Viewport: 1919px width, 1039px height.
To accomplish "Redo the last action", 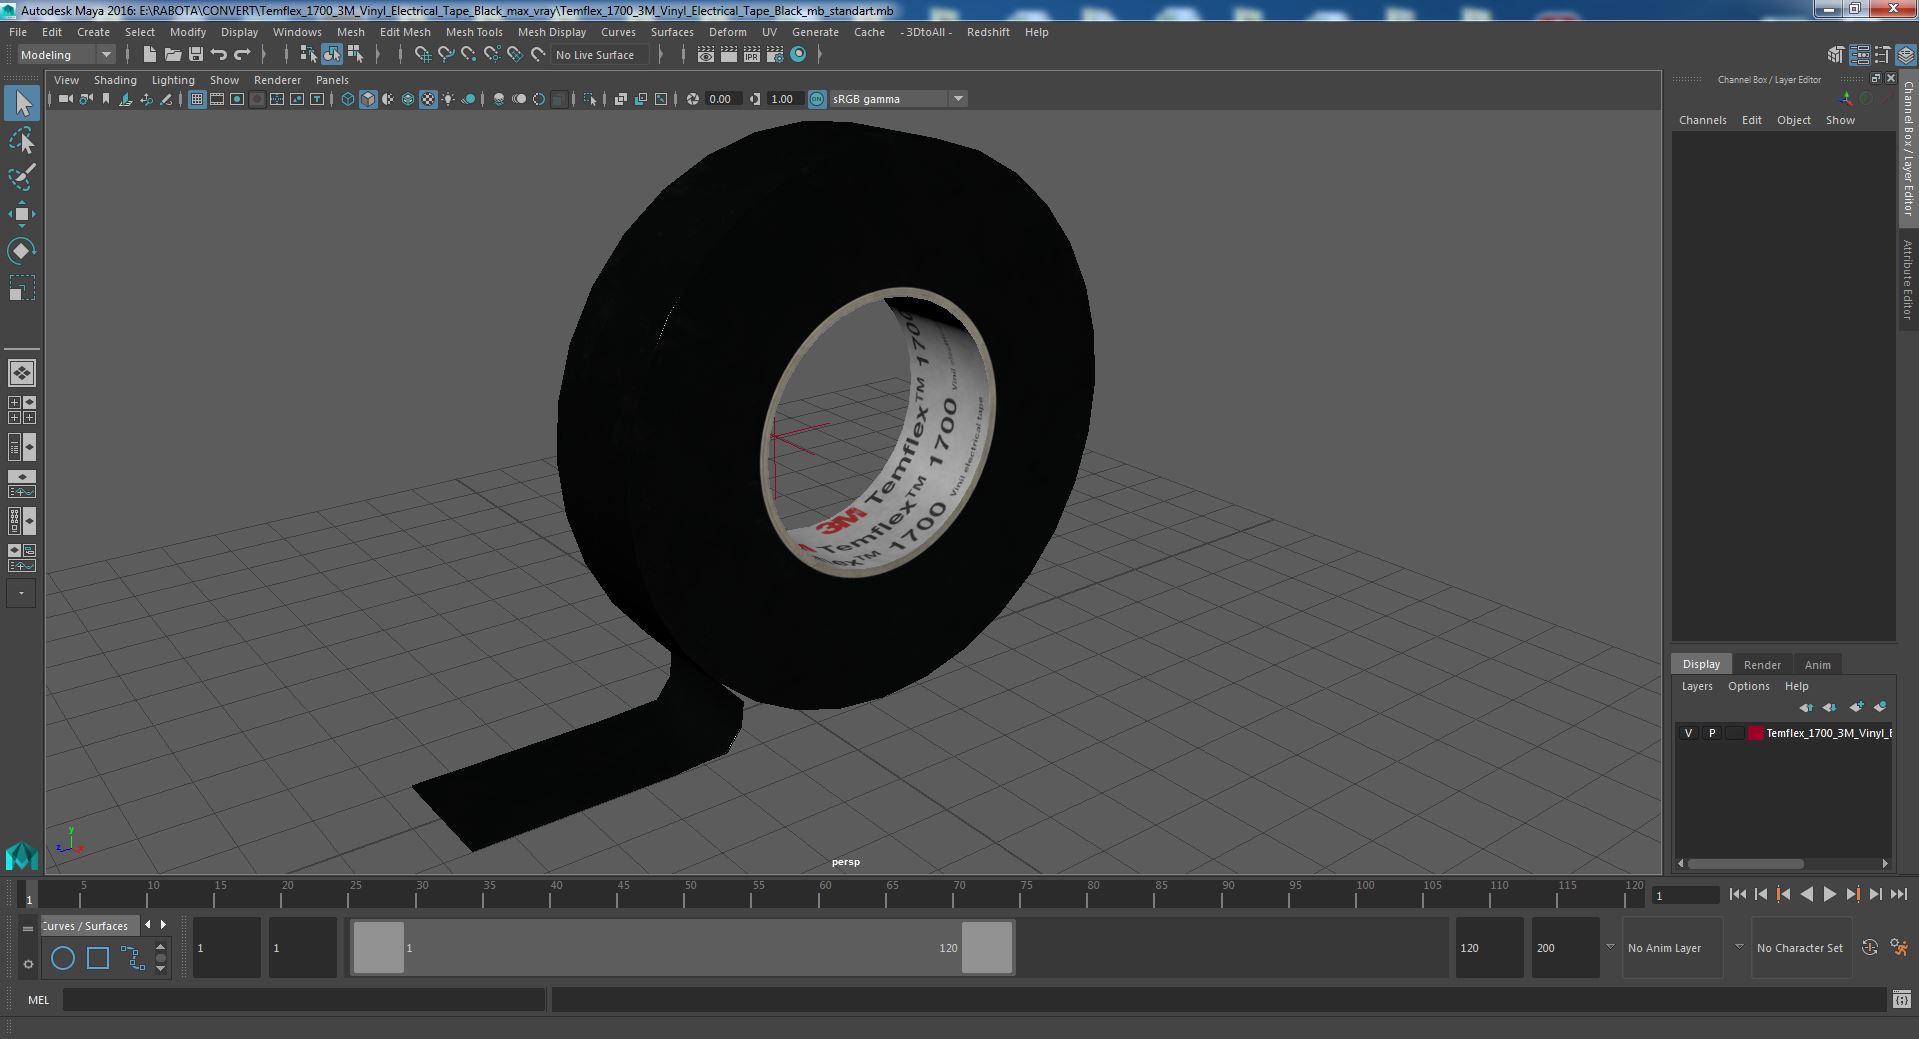I will [242, 55].
